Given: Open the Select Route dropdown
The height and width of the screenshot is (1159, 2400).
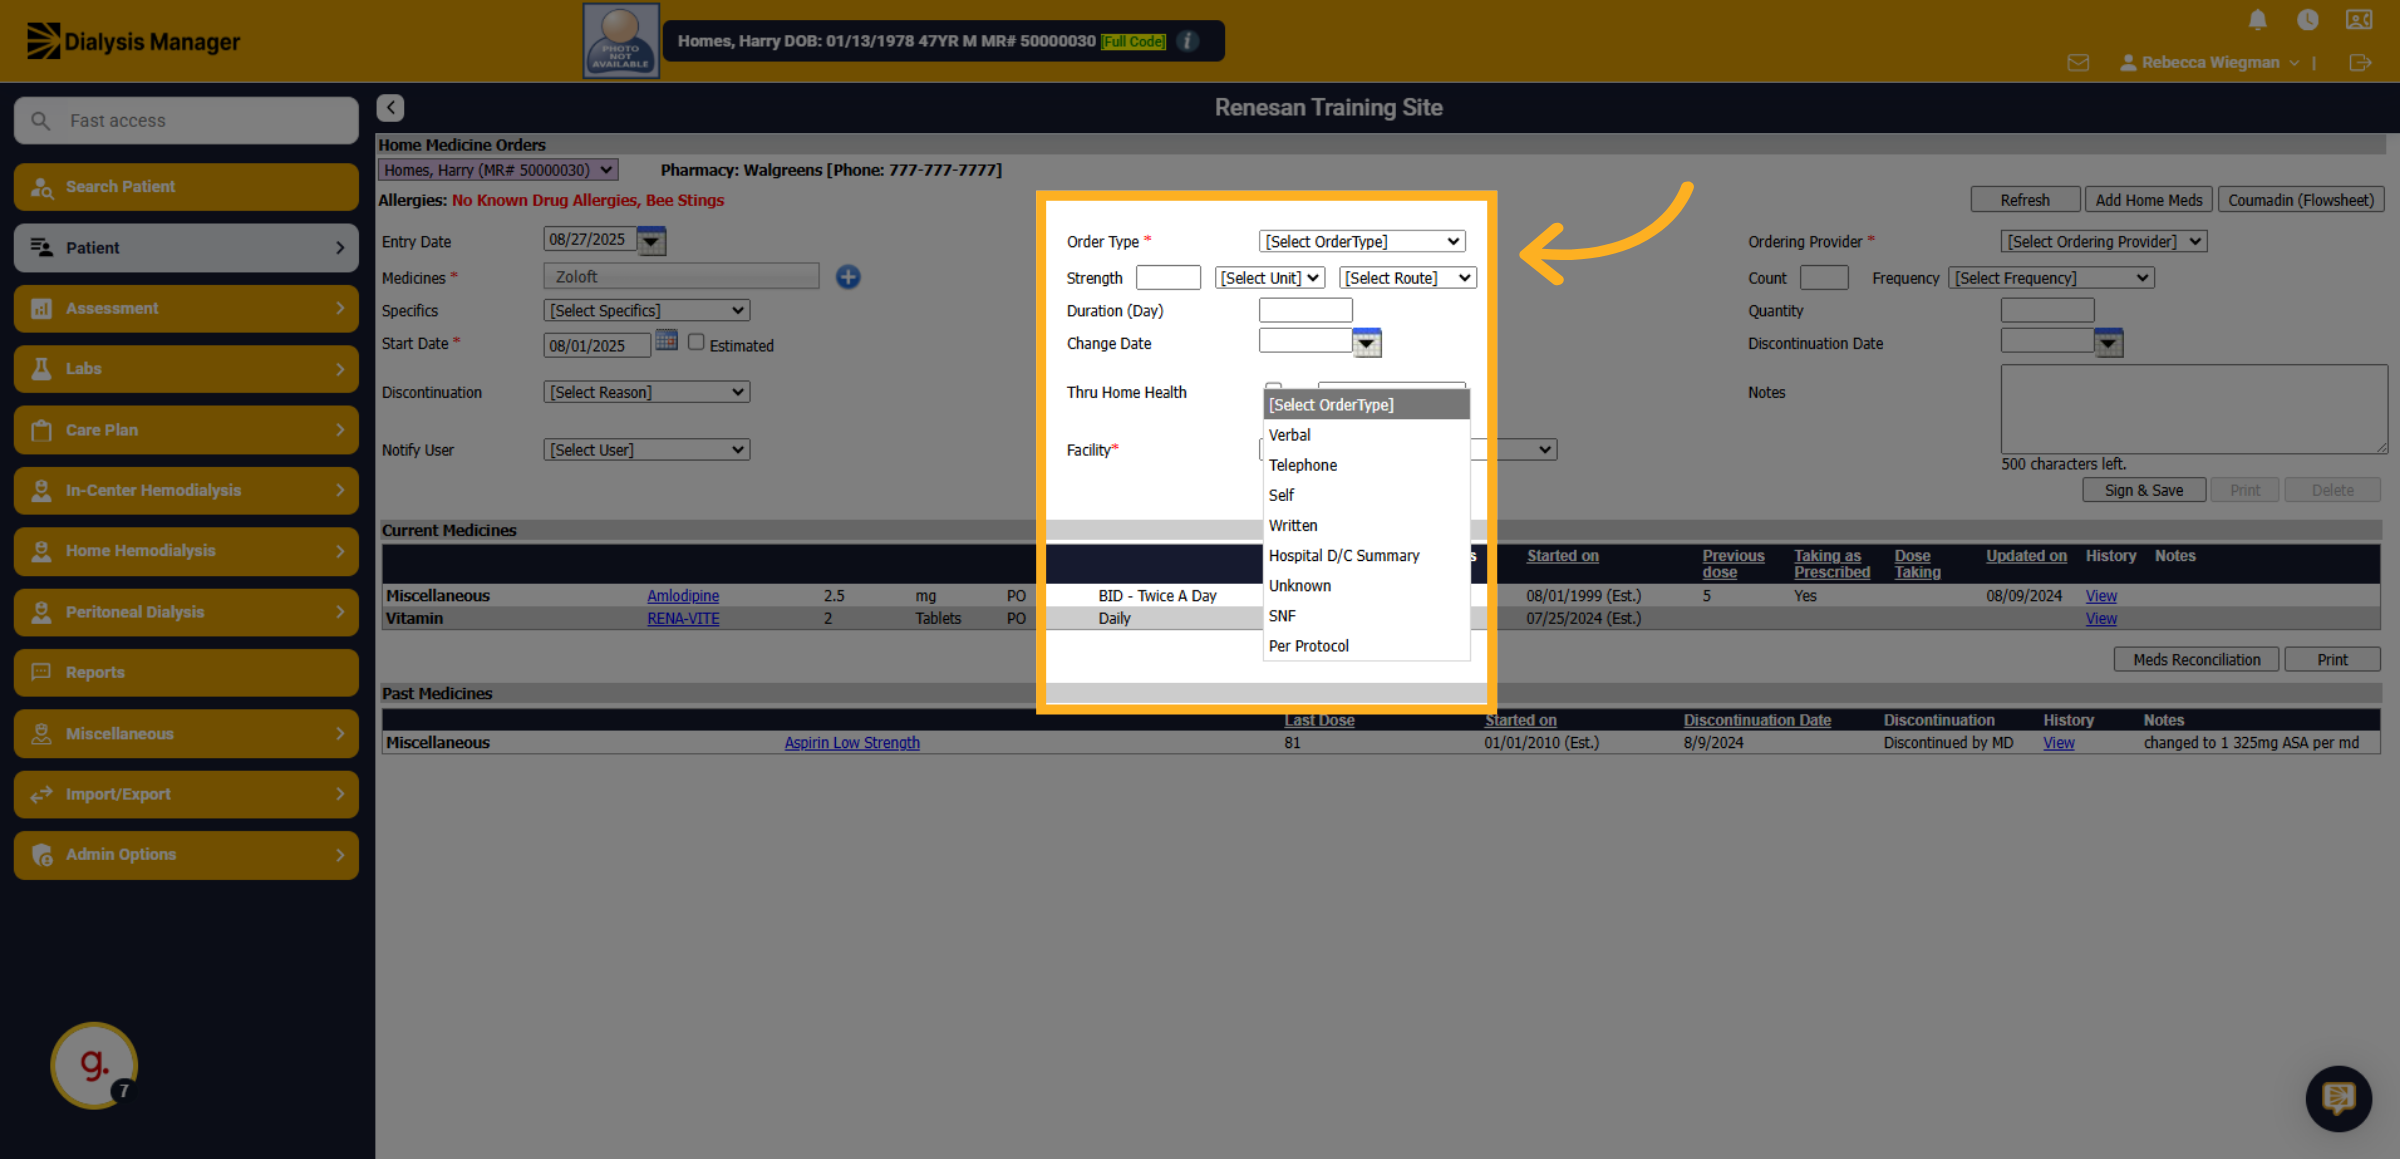Looking at the screenshot, I should [1408, 278].
